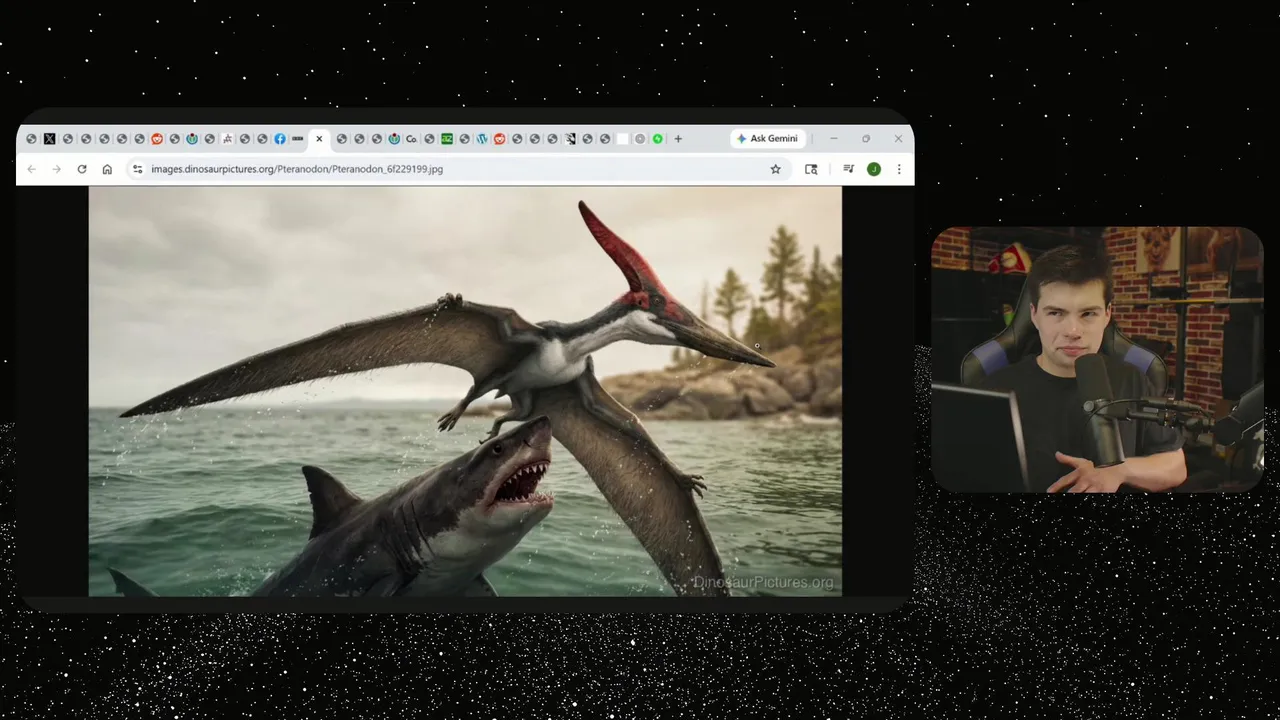Open a new tab with the plus button
Screen dimensions: 1280x720
click(678, 139)
